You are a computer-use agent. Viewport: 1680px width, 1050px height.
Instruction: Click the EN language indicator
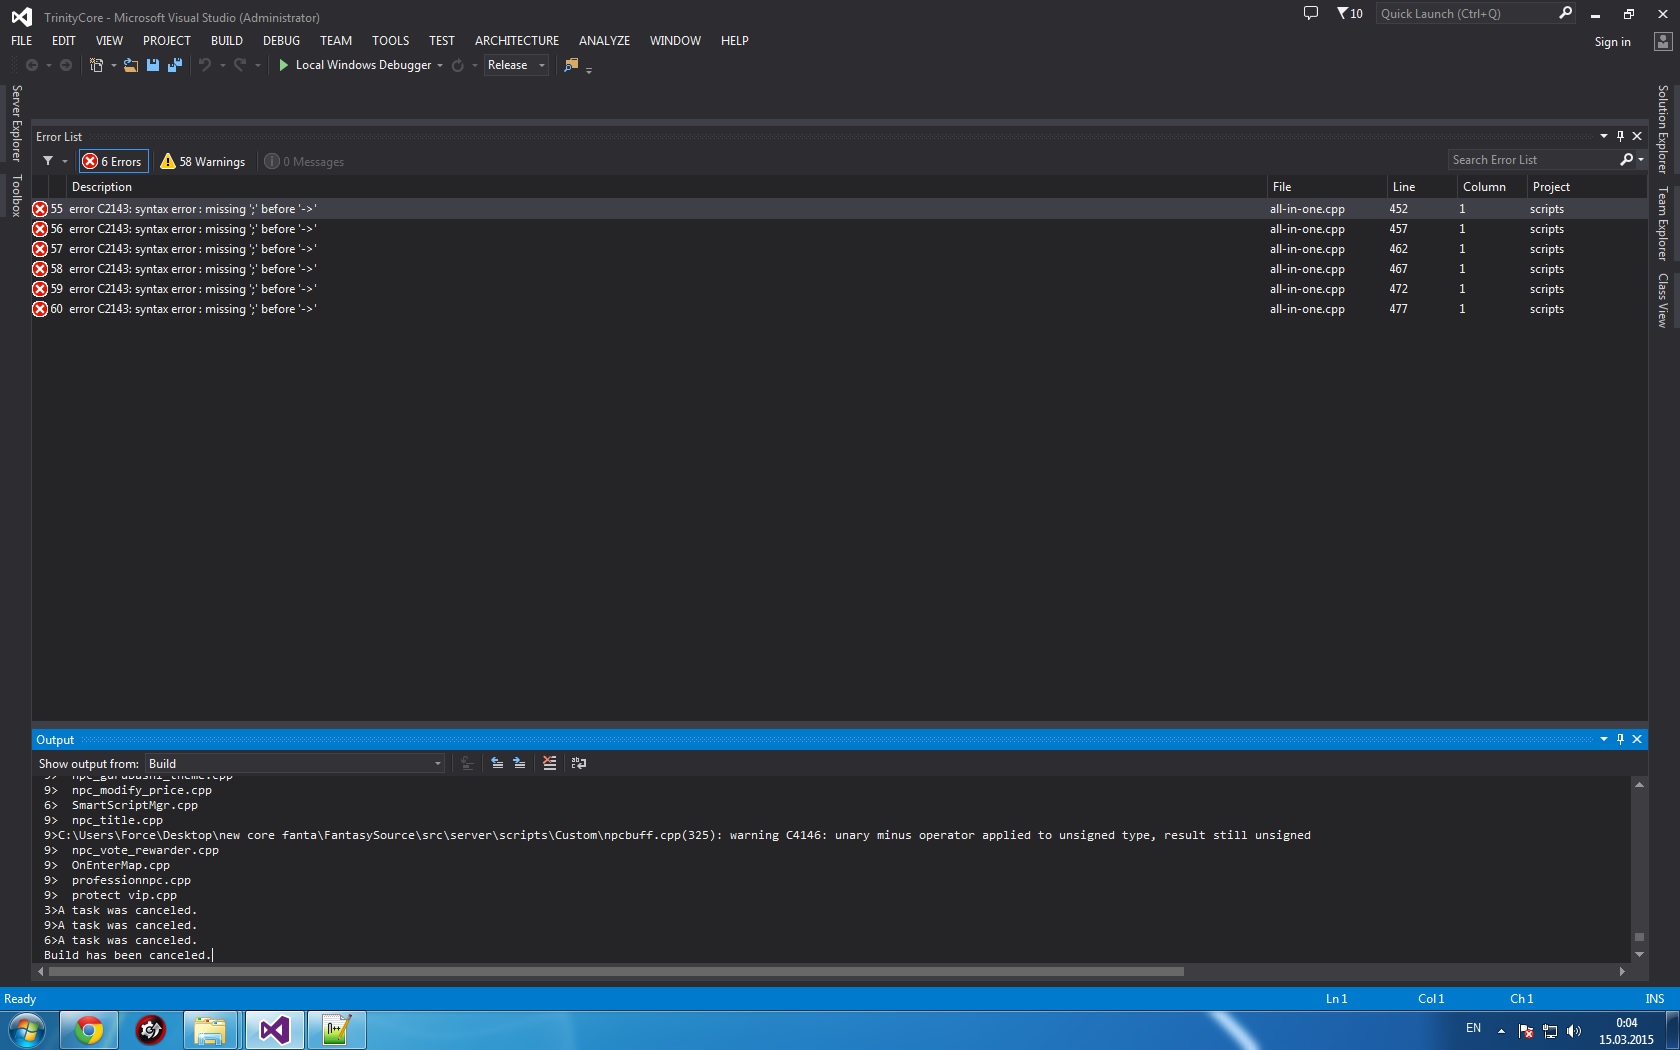click(x=1473, y=1028)
